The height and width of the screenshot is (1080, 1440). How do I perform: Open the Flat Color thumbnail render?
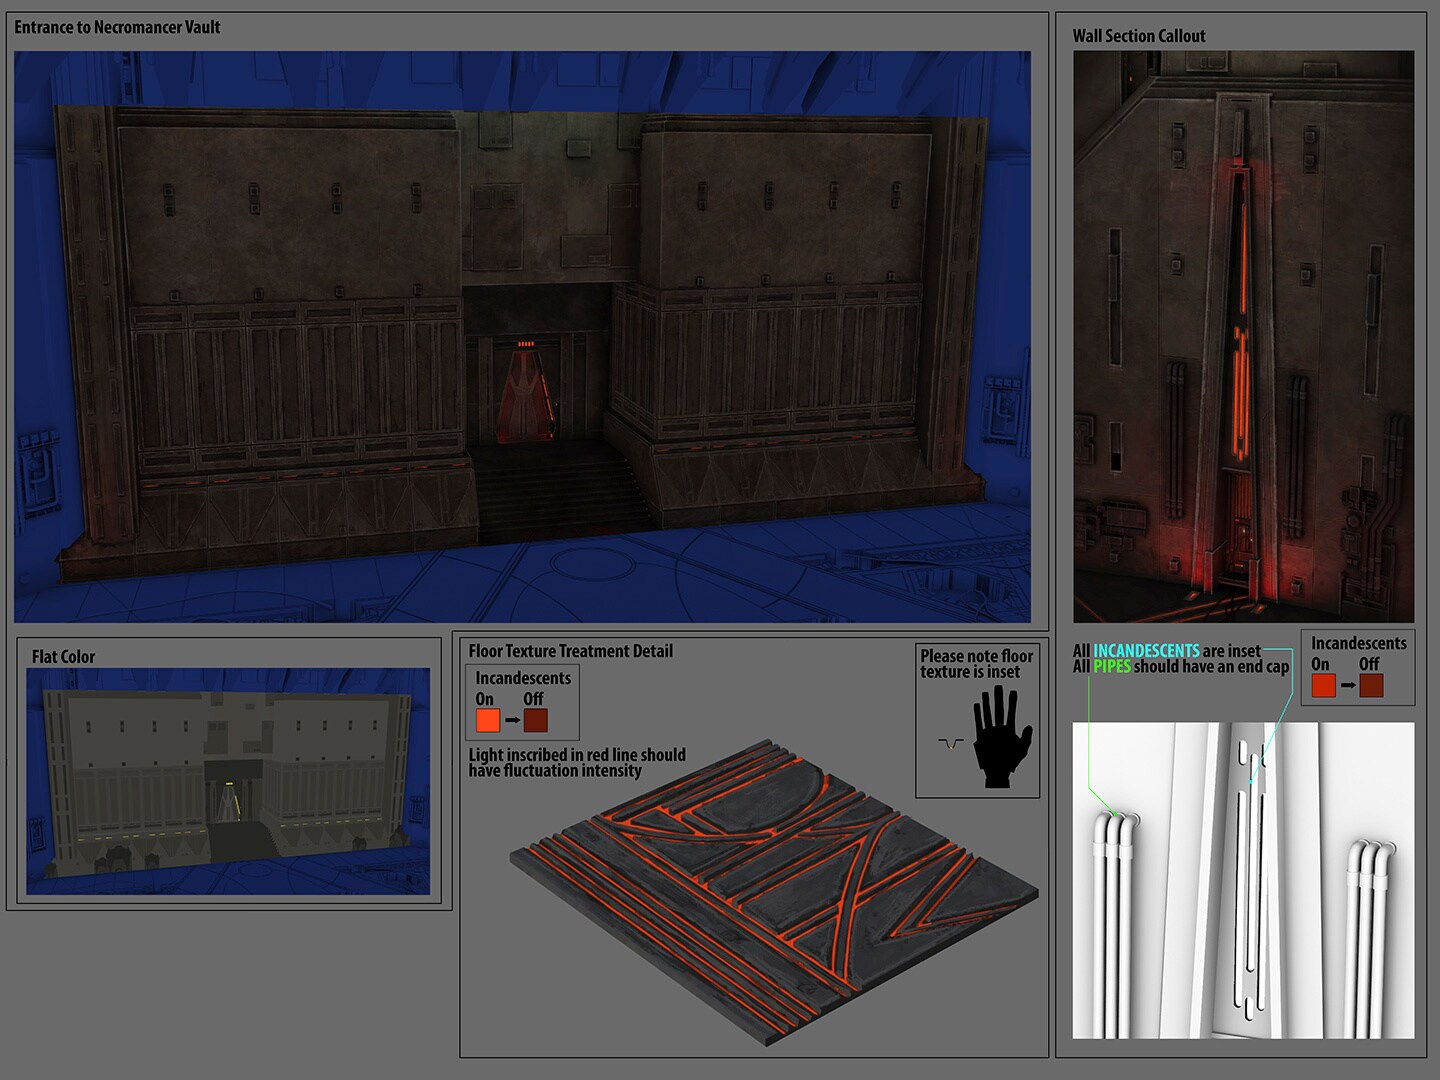pyautogui.click(x=228, y=781)
